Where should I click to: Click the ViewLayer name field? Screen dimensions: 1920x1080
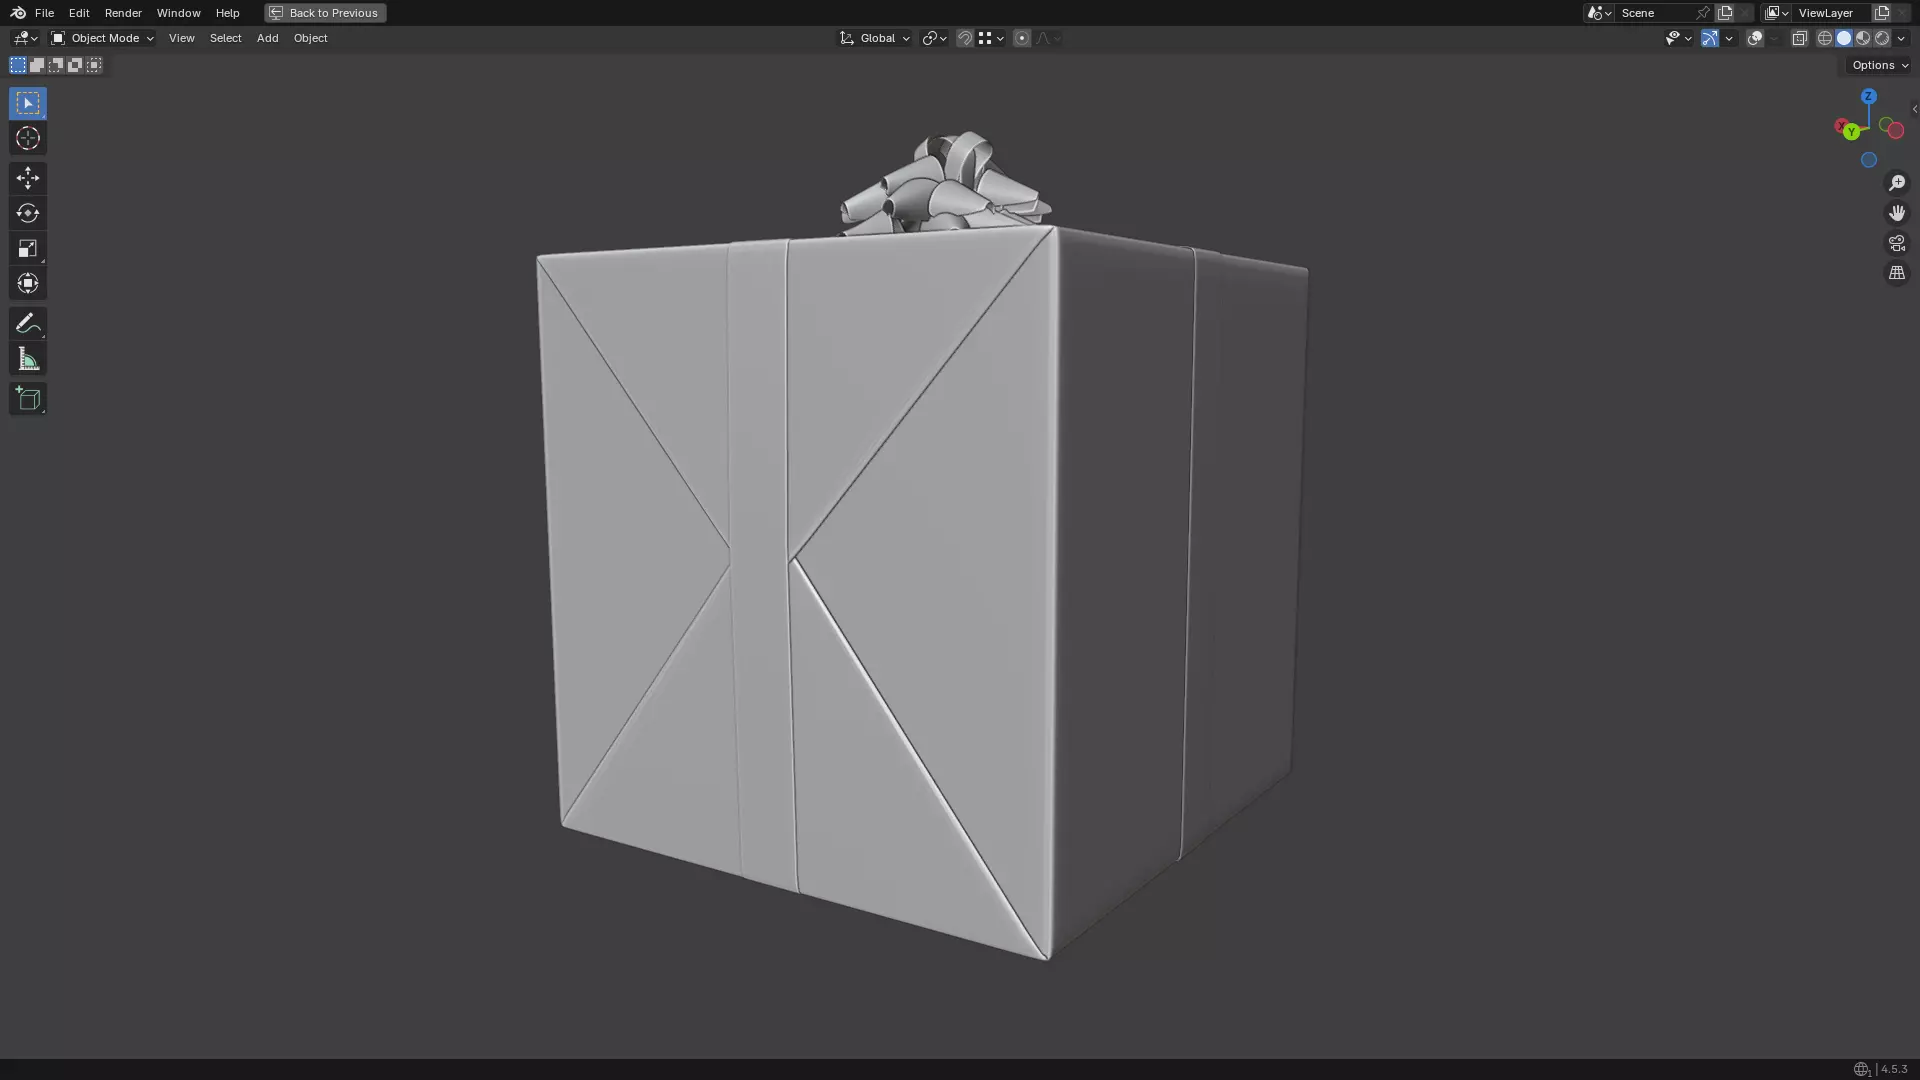click(x=1832, y=13)
